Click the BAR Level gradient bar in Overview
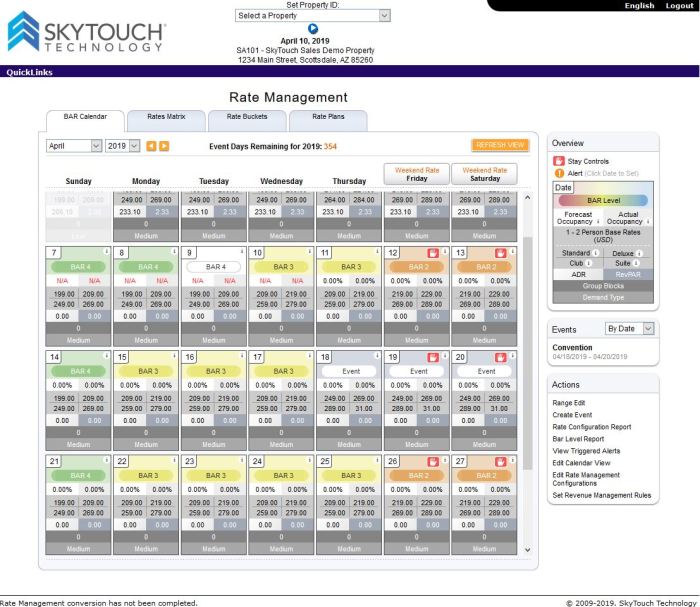Screen dimensions: 700x607 603,200
